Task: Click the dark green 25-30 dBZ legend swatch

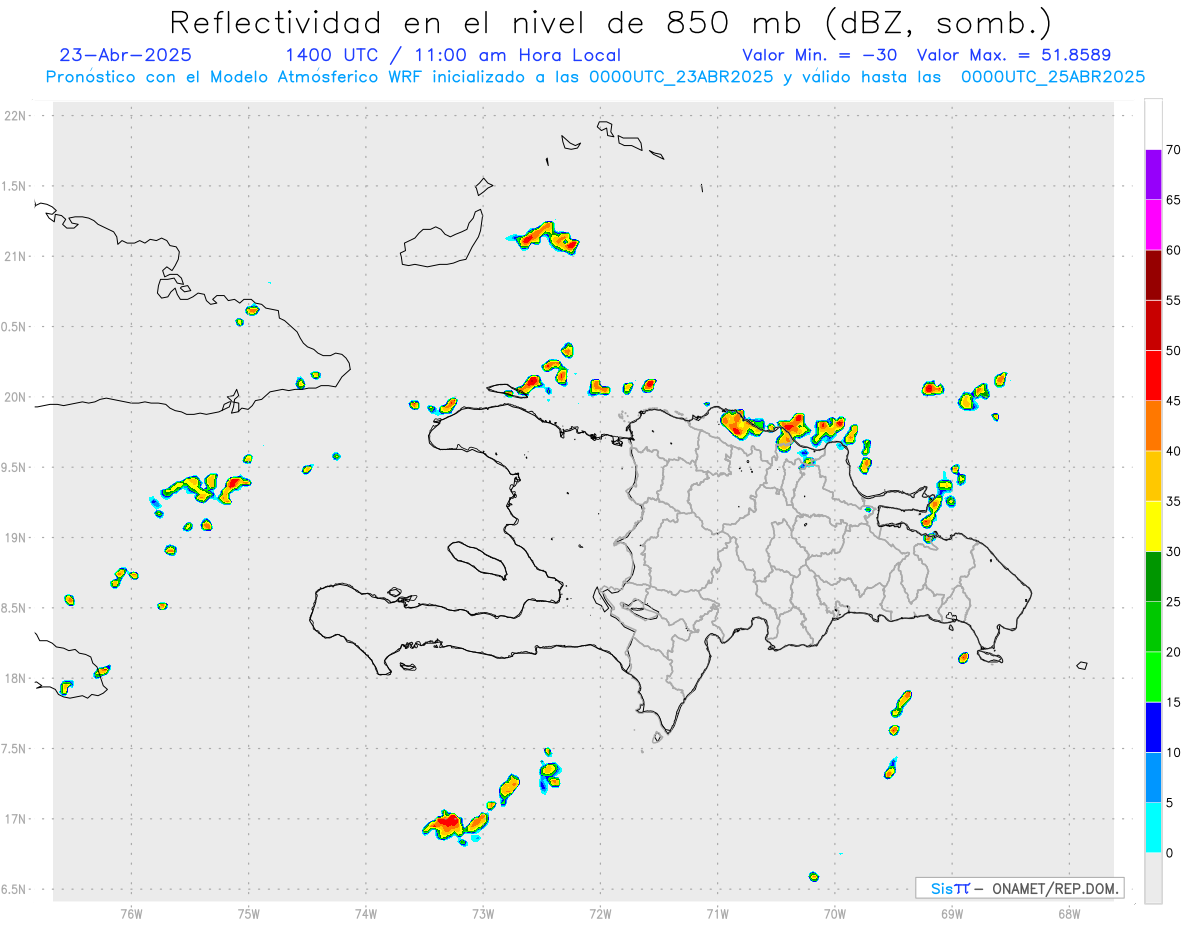Action: [x=1153, y=577]
